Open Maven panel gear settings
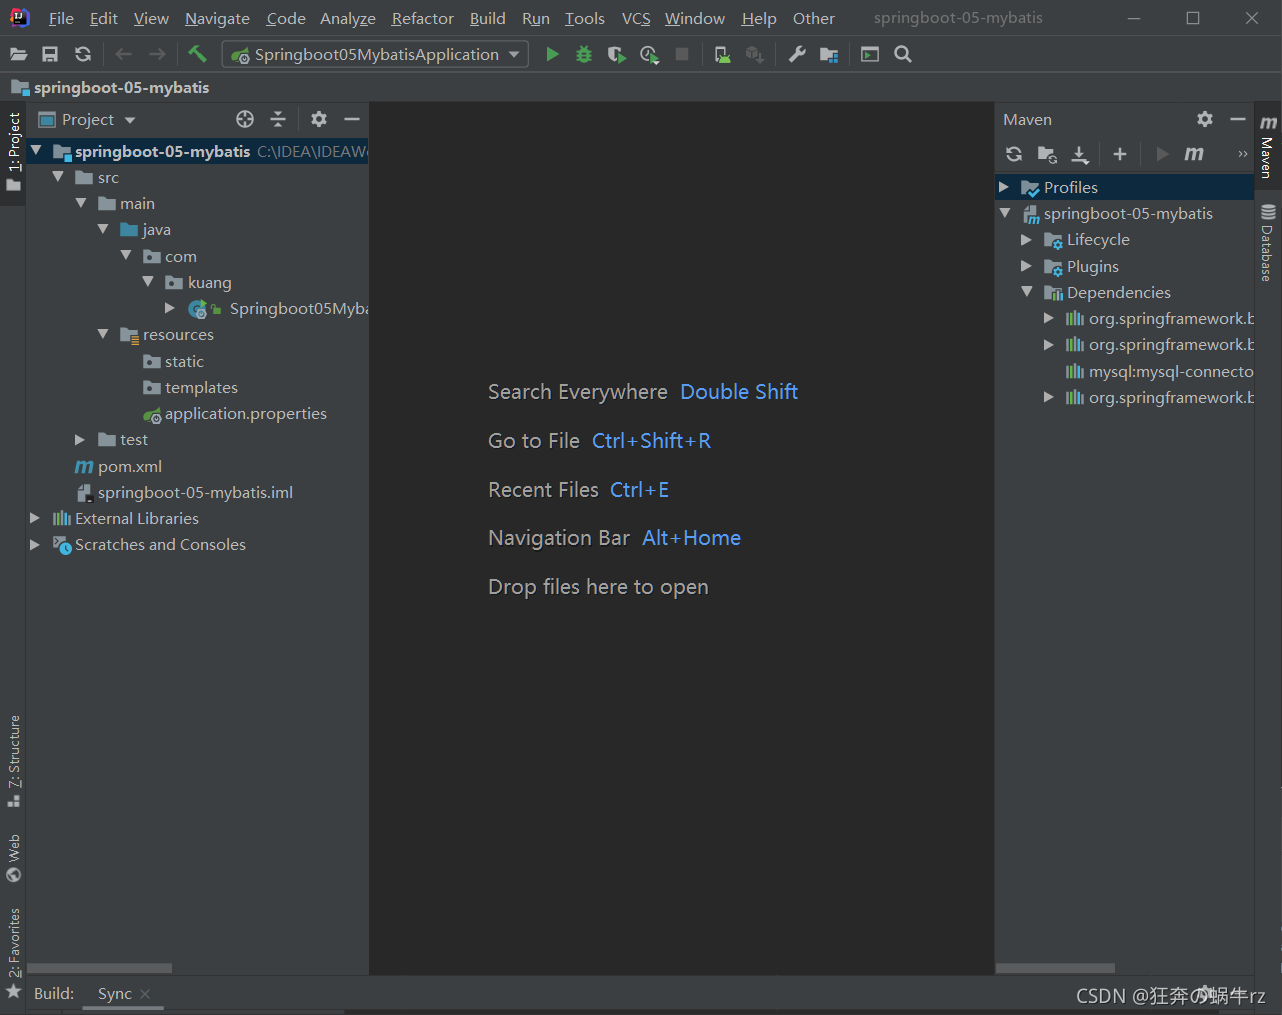Screen dimensions: 1282x1015 1205,119
